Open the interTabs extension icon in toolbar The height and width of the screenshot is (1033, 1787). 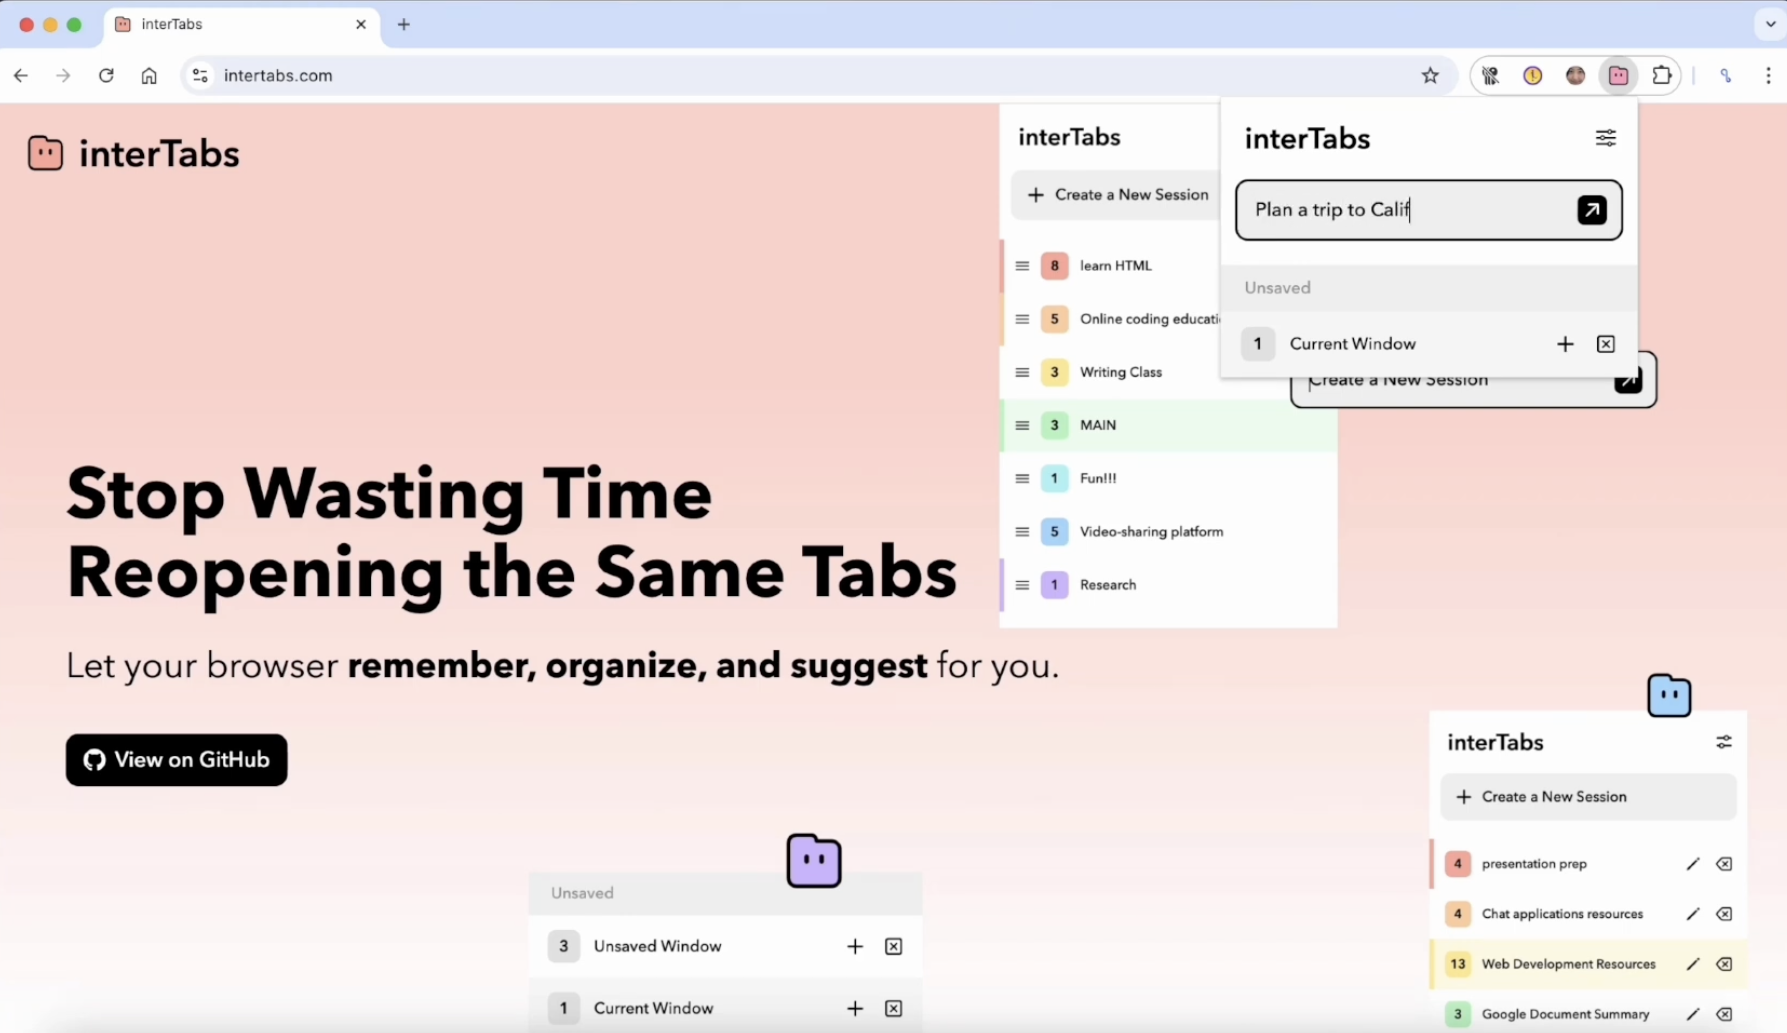[1618, 76]
